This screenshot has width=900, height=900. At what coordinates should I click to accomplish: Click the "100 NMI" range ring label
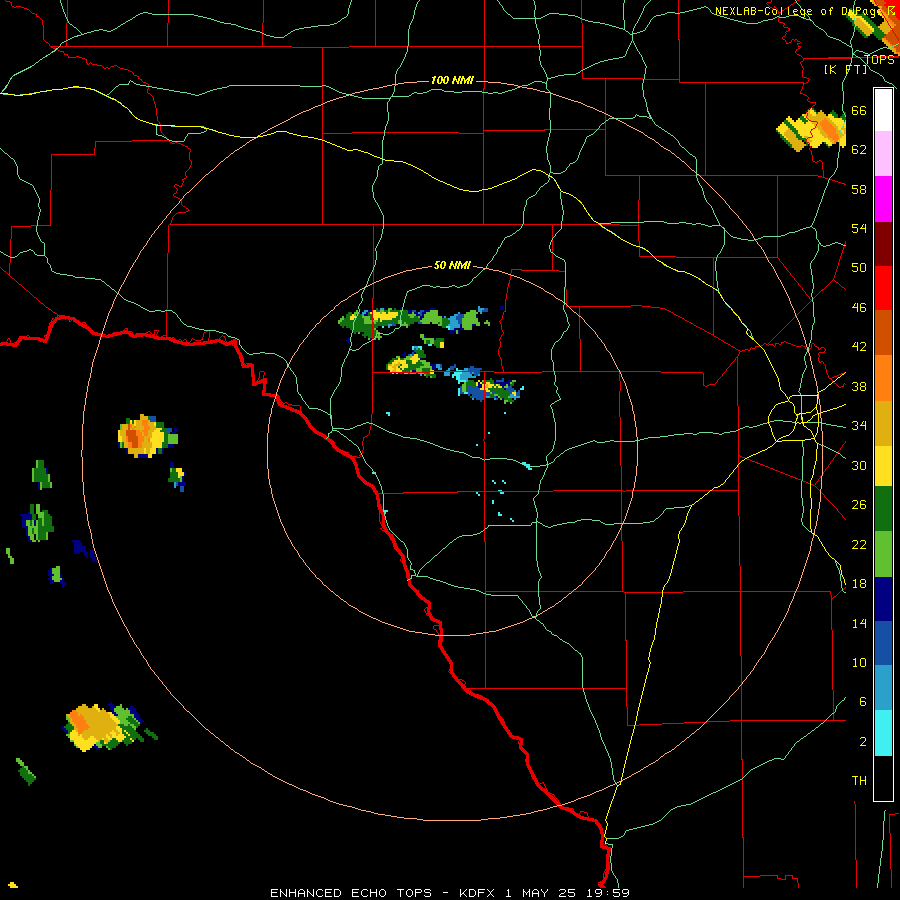coord(452,80)
